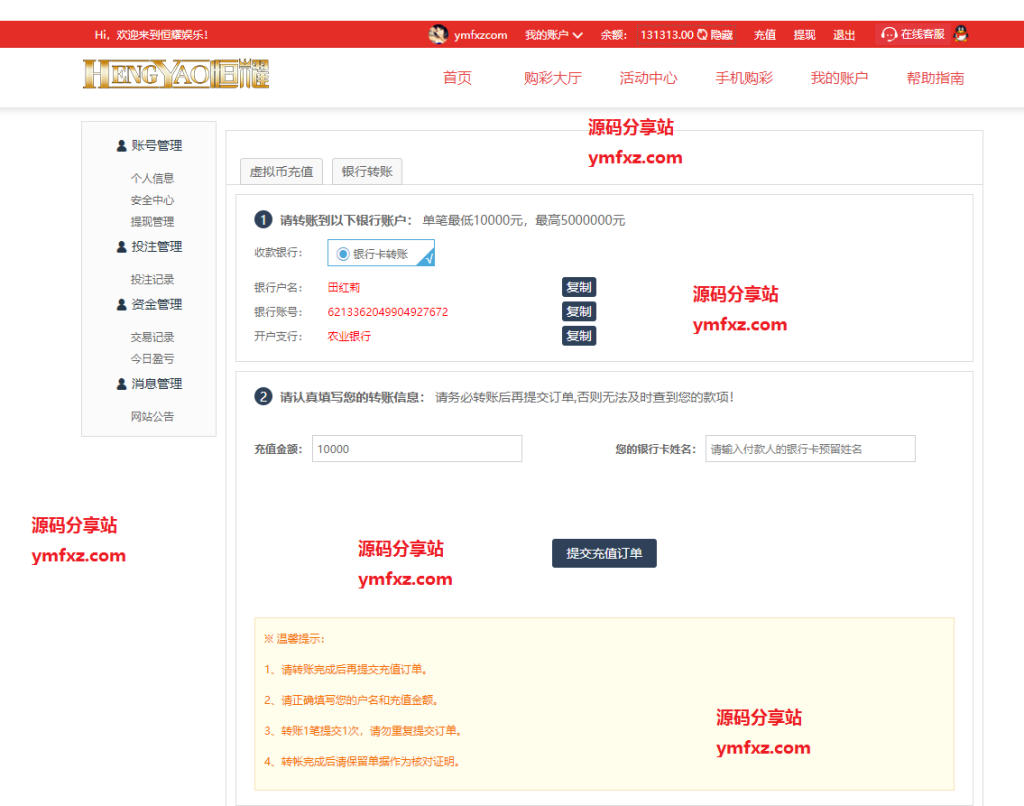Select the 银行卡转账 radio button
1024x806 pixels.
tap(341, 253)
